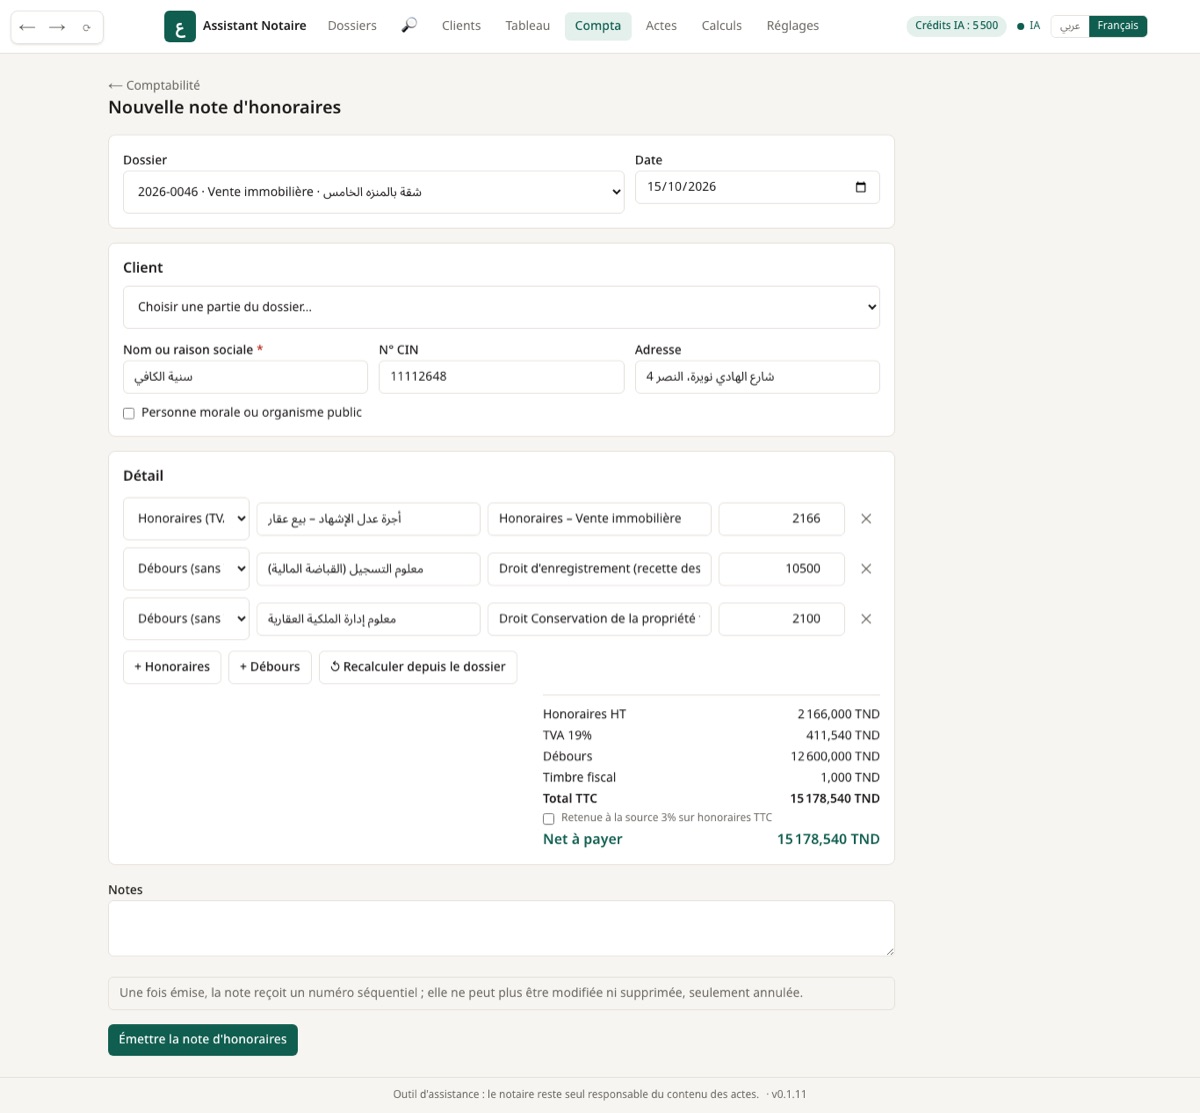Image resolution: width=1200 pixels, height=1113 pixels.
Task: Open the Réglages menu
Action: coord(793,26)
